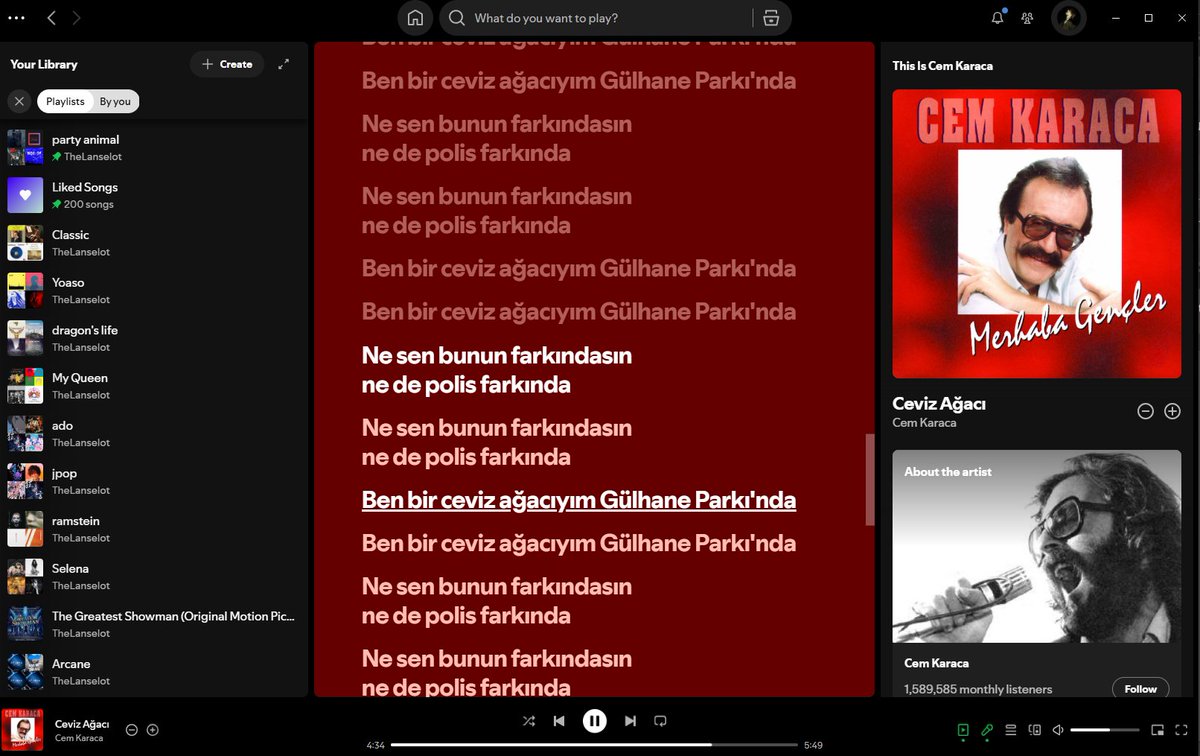This screenshot has height=756, width=1200.
Task: Focus the What do you want to play field
Action: click(x=610, y=18)
